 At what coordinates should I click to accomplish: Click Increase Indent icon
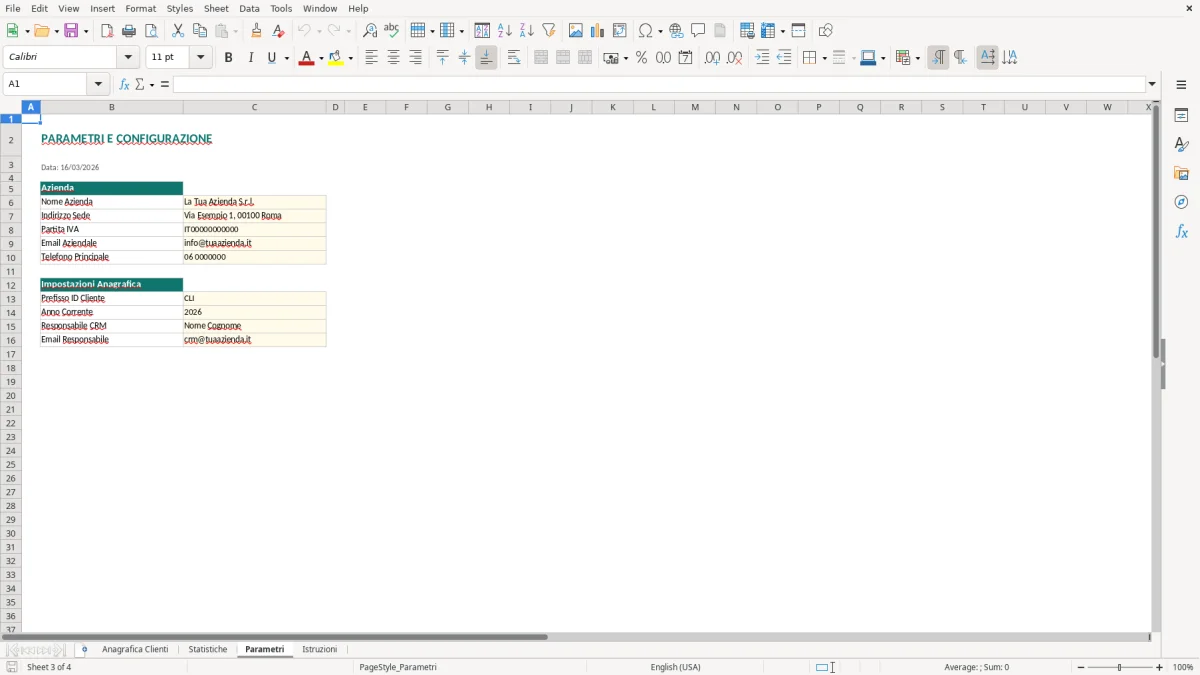pyautogui.click(x=762, y=58)
